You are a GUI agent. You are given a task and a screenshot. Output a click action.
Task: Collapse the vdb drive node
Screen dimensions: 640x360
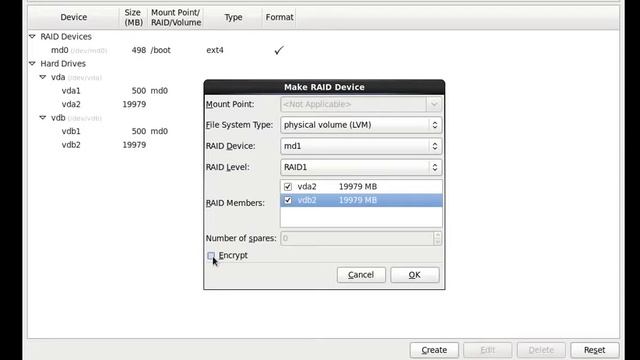pyautogui.click(x=43, y=118)
